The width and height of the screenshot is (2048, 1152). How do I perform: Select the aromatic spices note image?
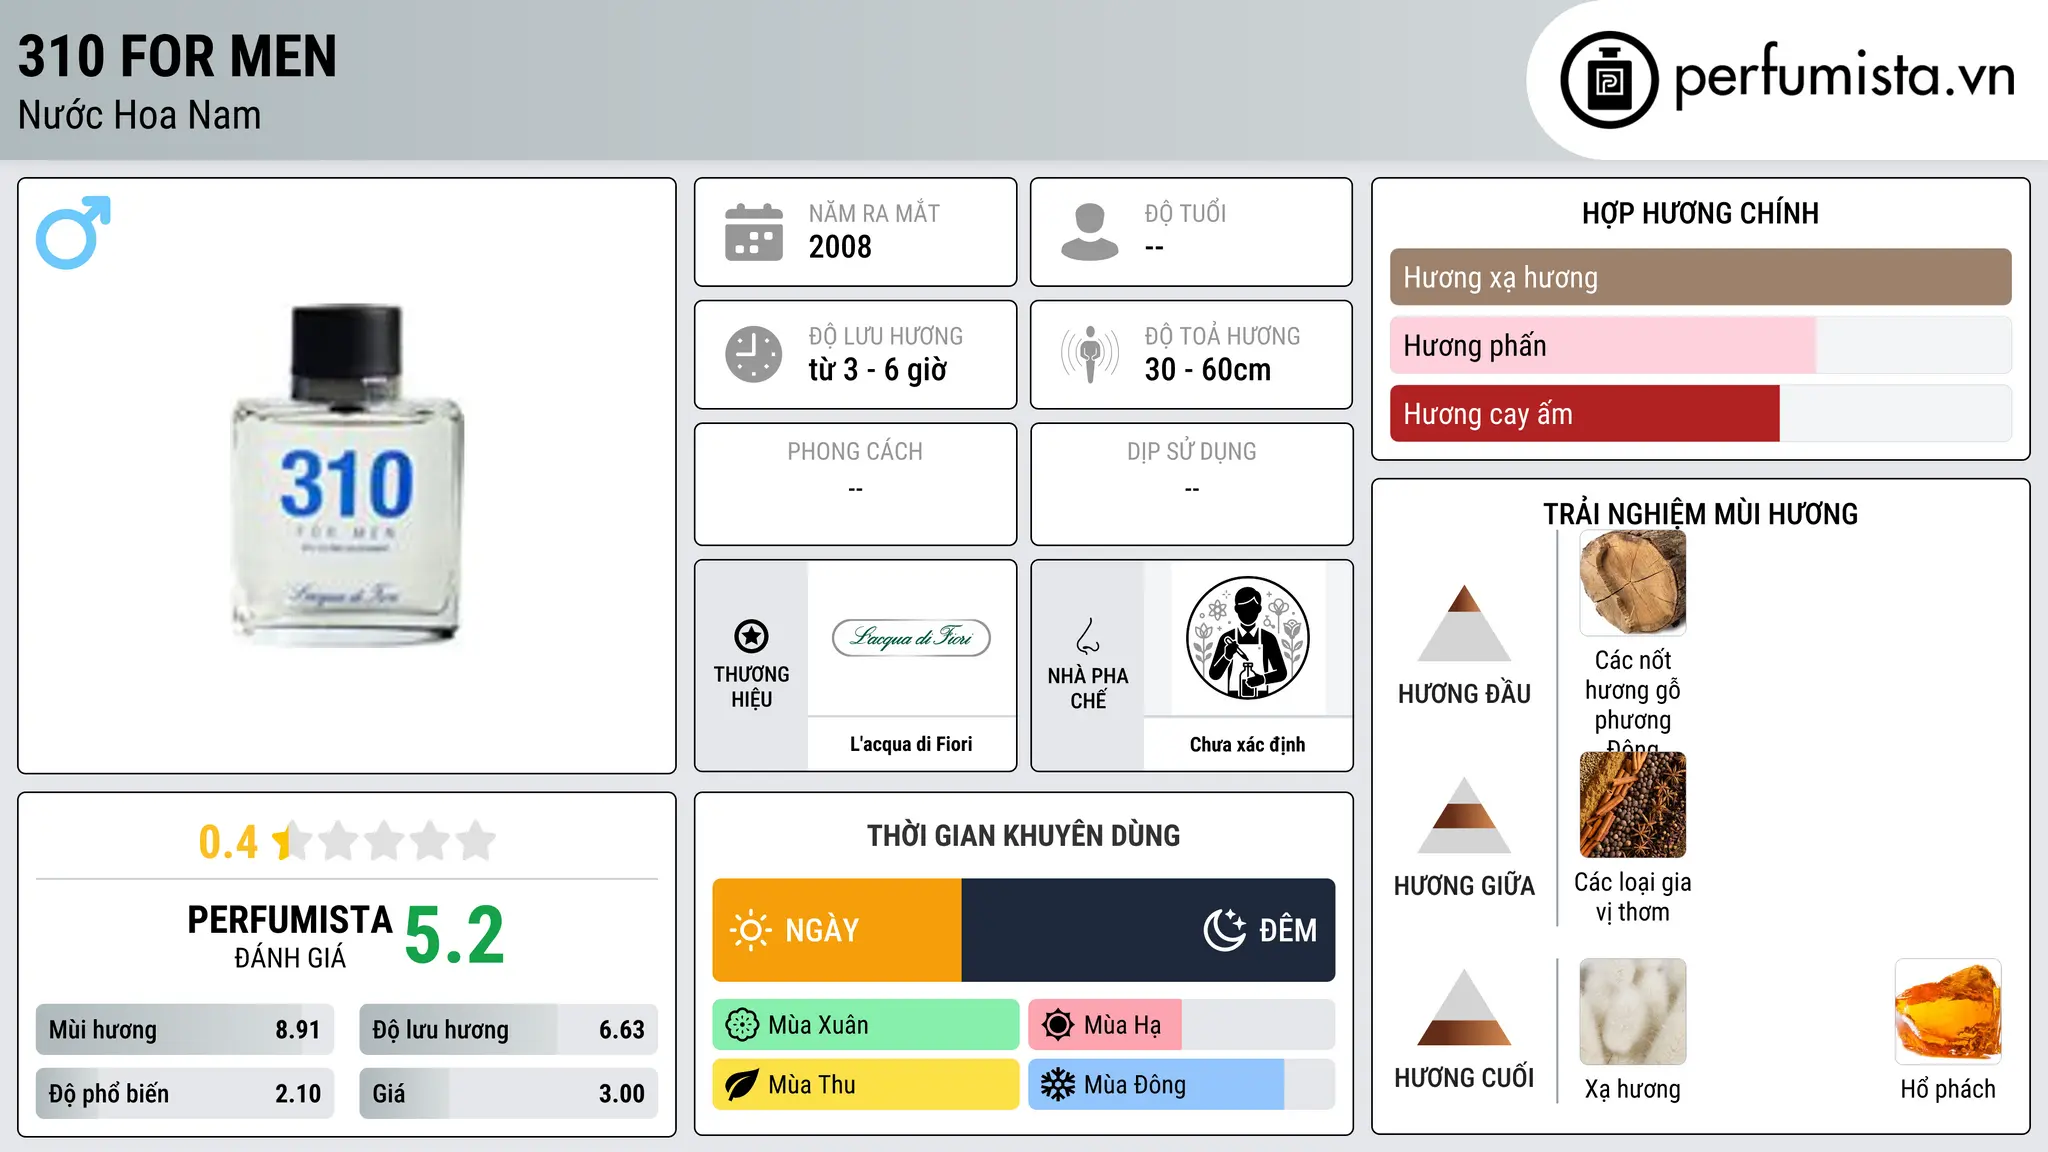[1632, 805]
